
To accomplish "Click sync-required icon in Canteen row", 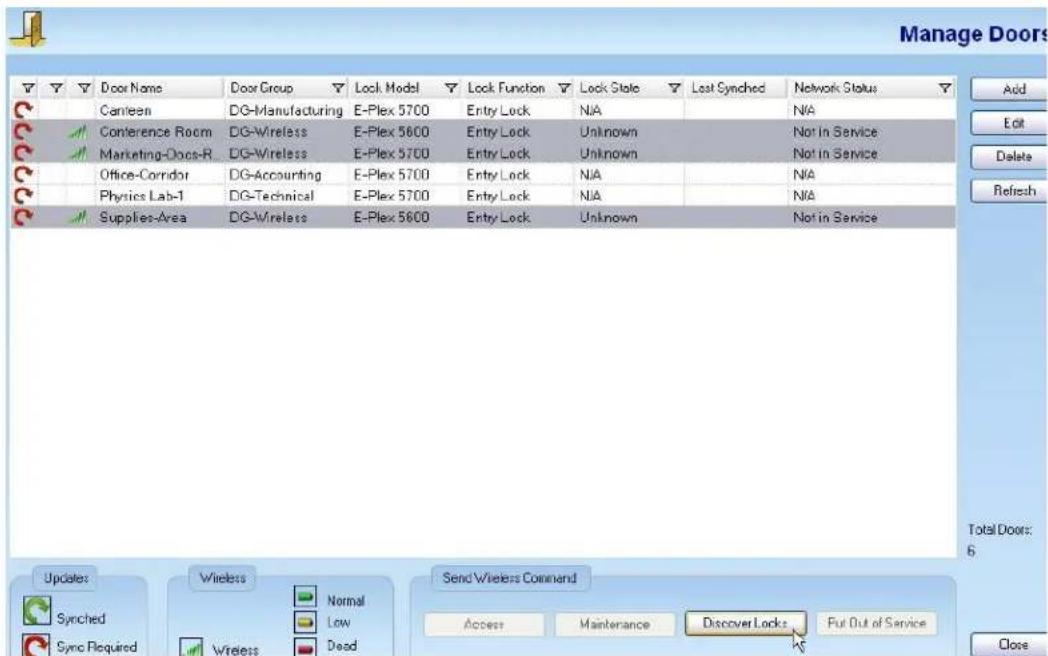I will pos(23,110).
